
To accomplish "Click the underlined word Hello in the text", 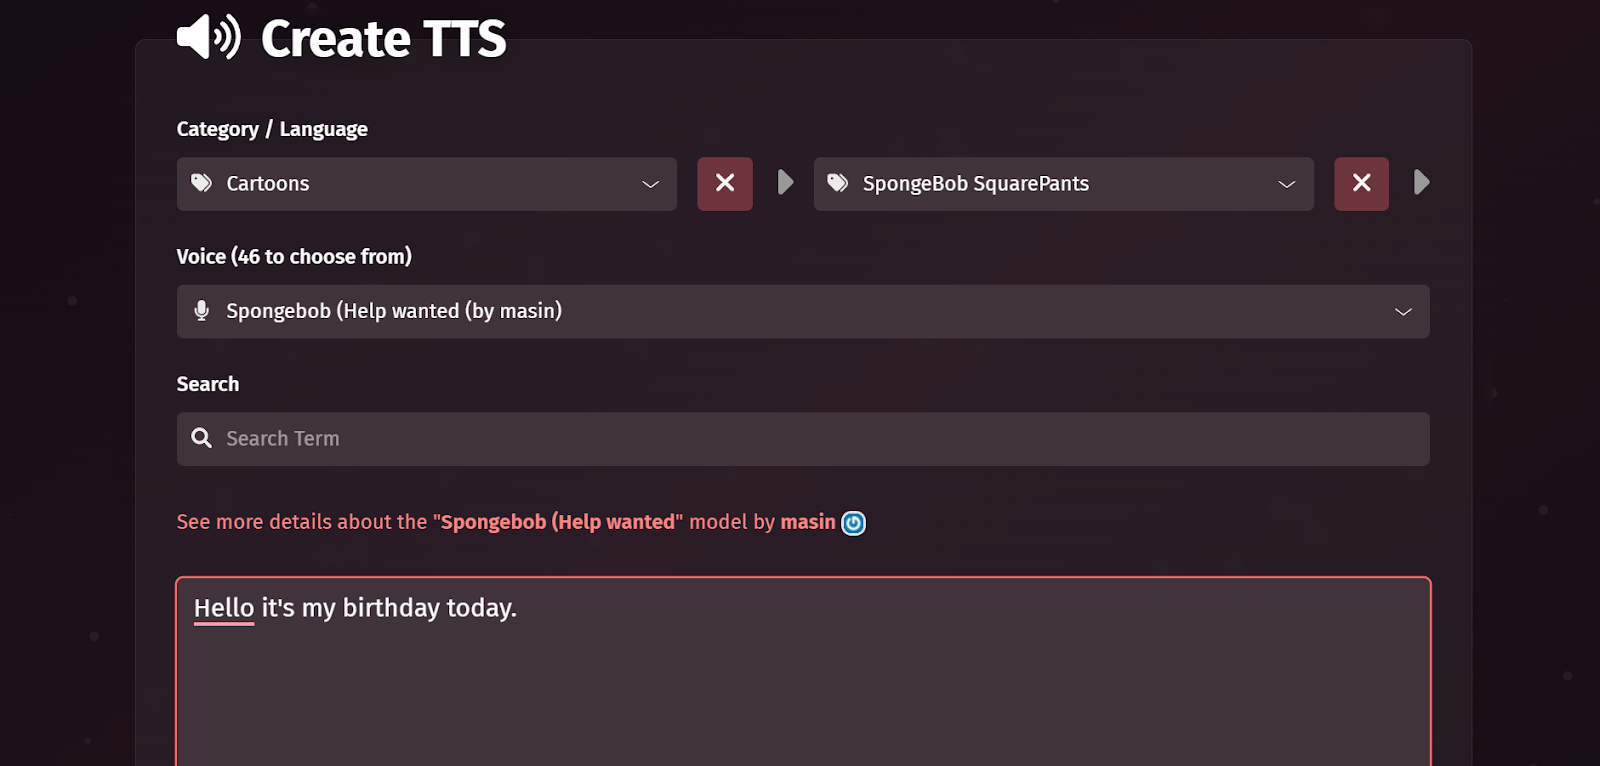I will coord(224,608).
